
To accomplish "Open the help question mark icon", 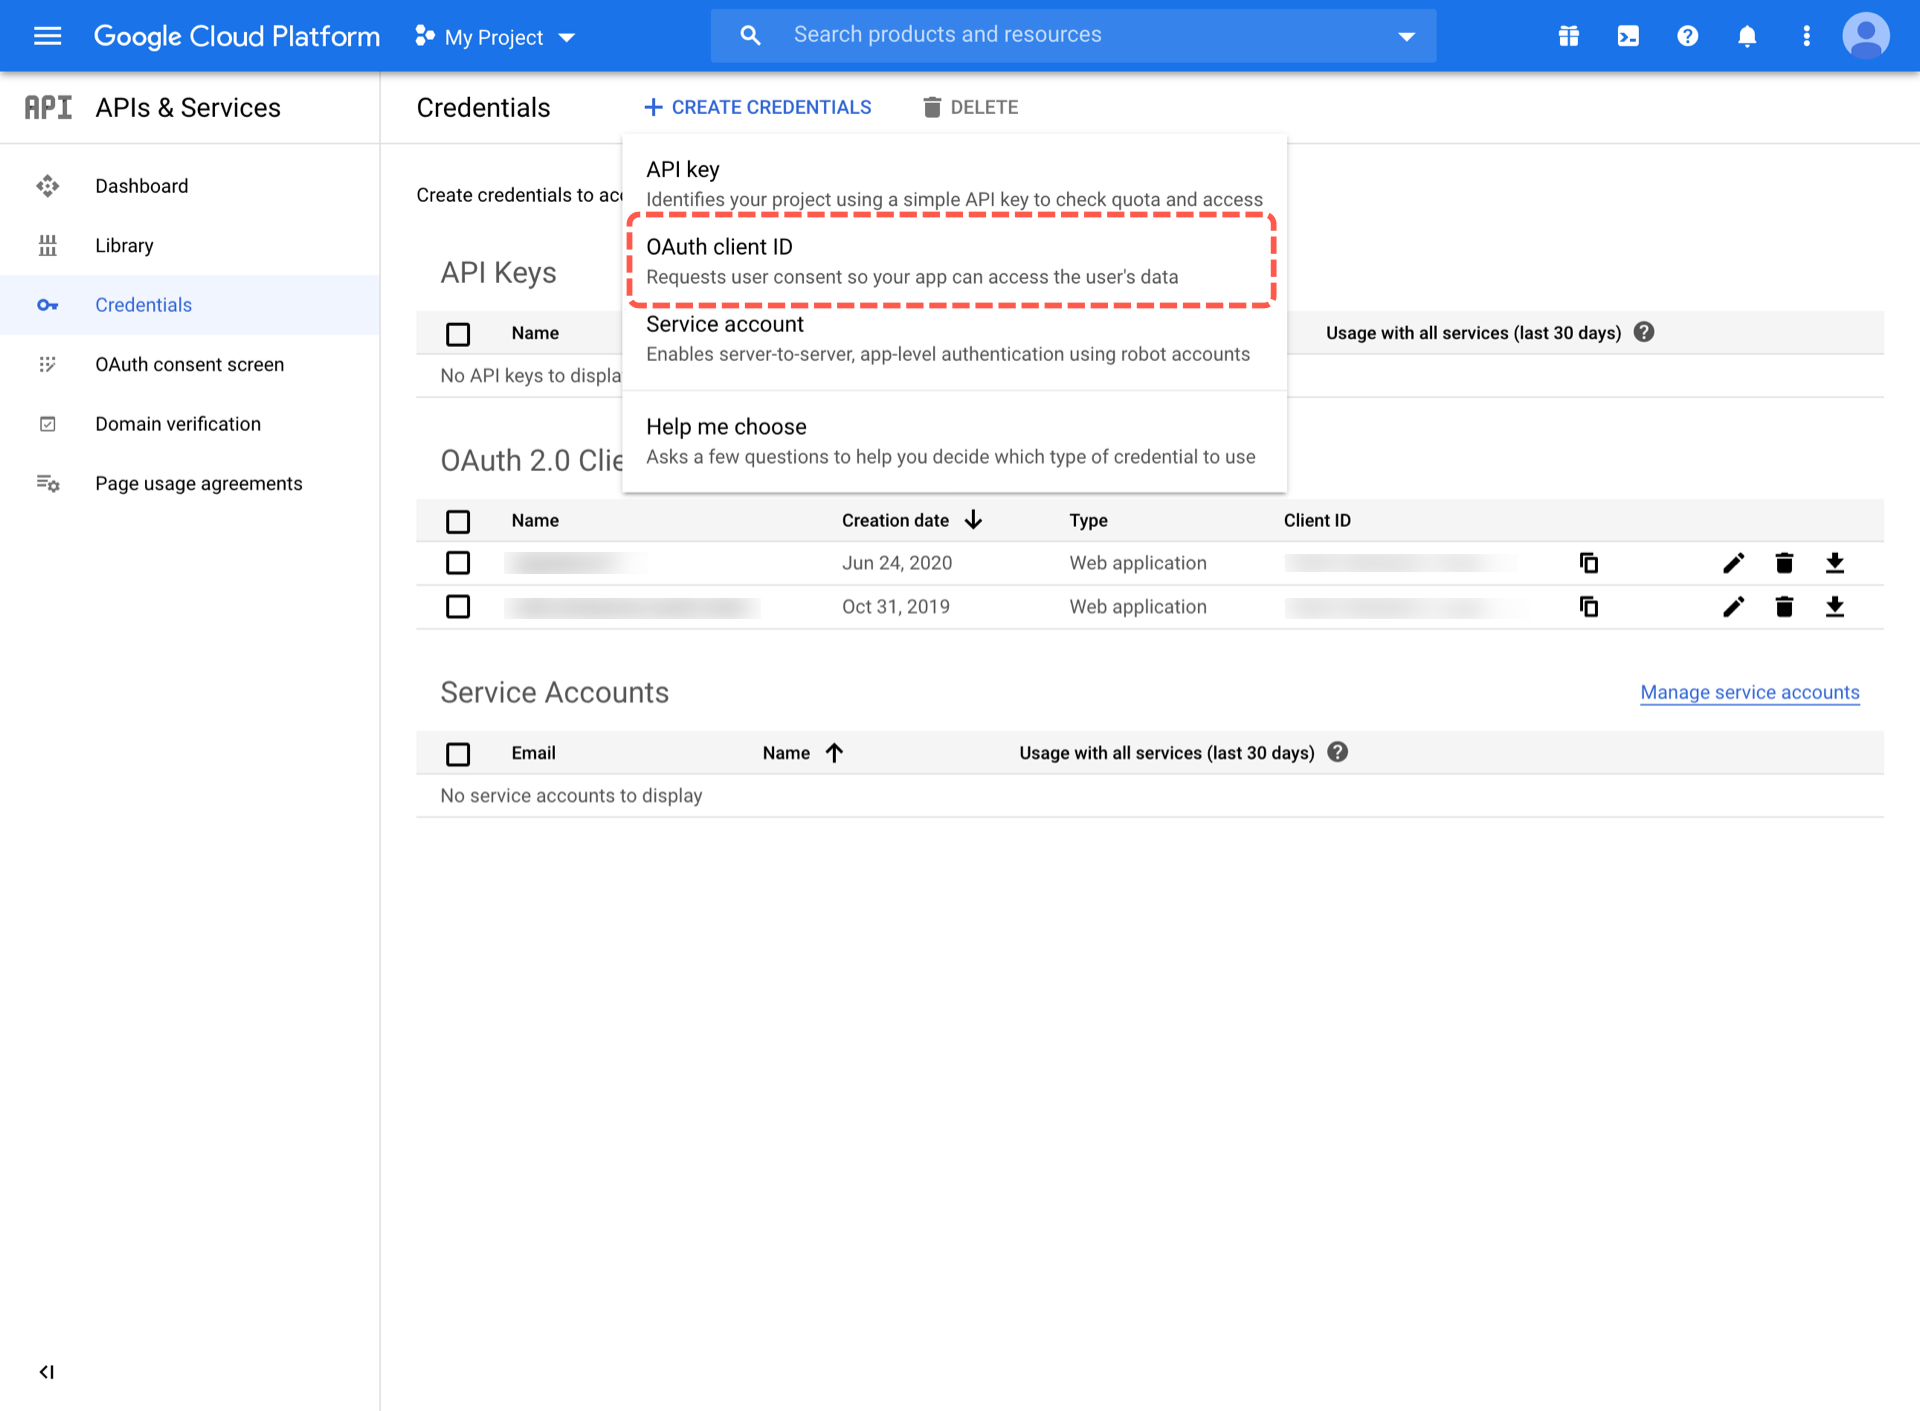I will [1687, 36].
